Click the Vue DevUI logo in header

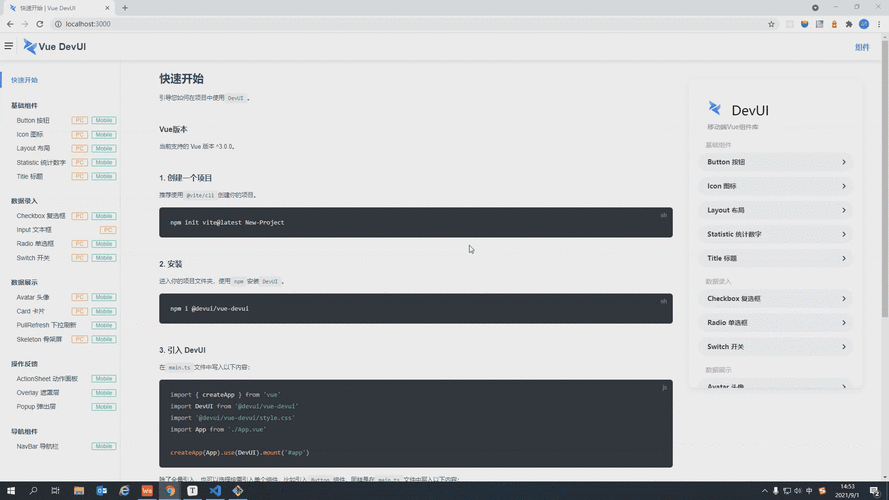pos(55,46)
